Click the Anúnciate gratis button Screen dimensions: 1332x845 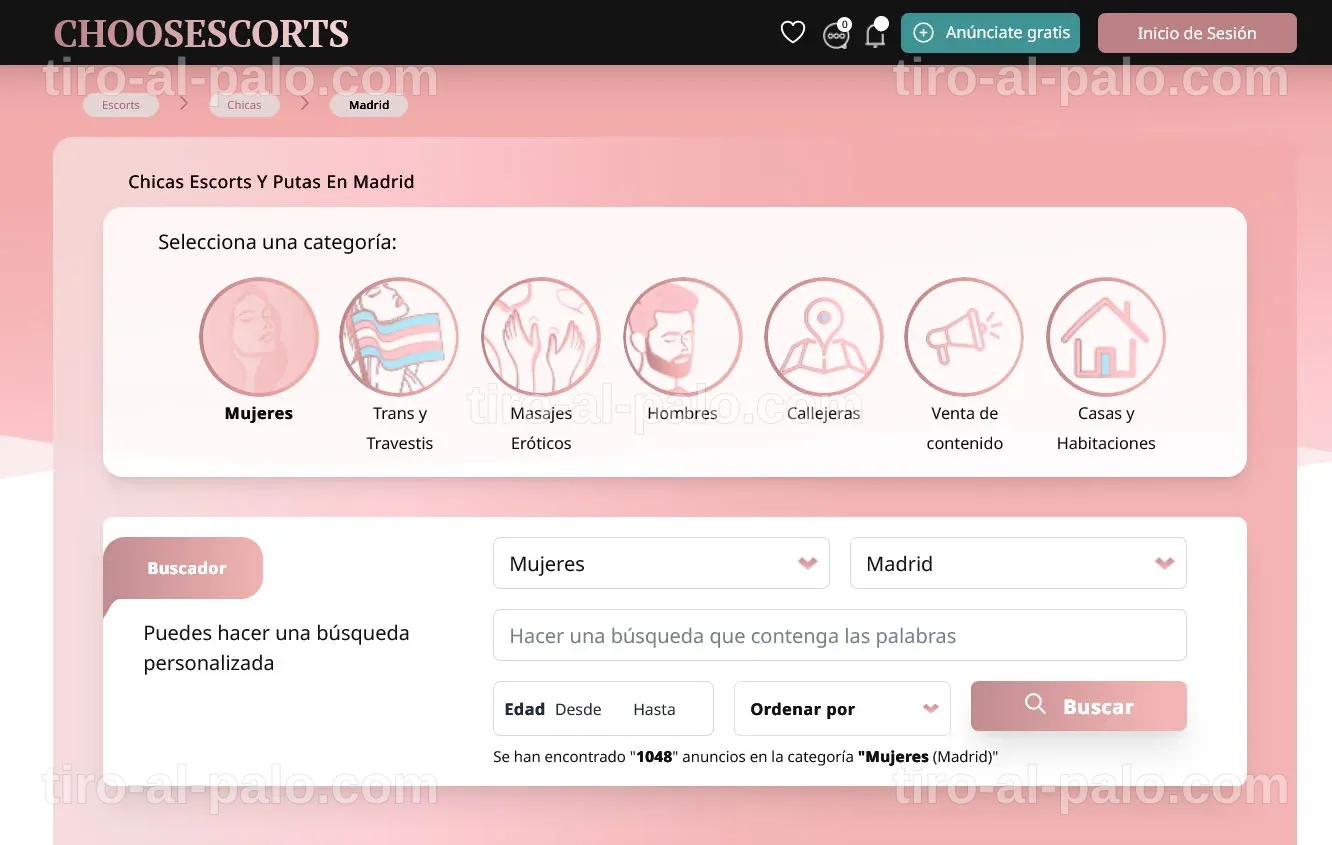(990, 33)
